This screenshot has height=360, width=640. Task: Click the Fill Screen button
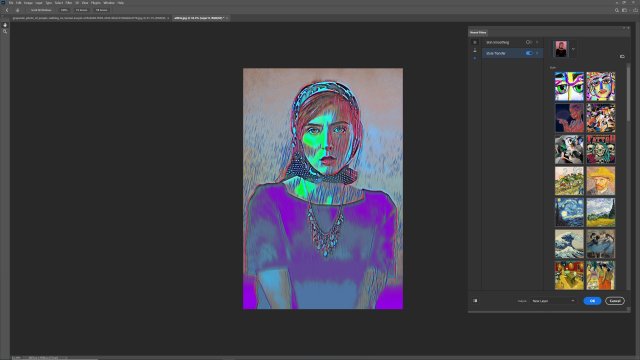(101, 10)
